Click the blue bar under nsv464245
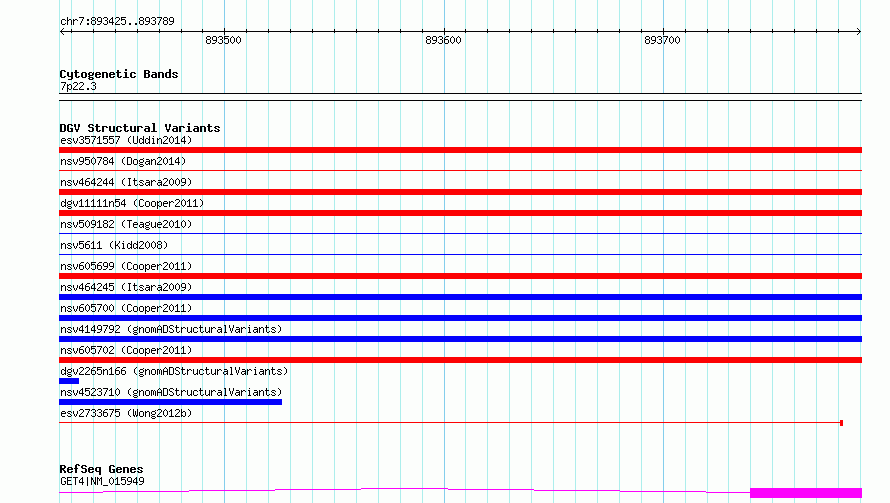 (x=460, y=297)
